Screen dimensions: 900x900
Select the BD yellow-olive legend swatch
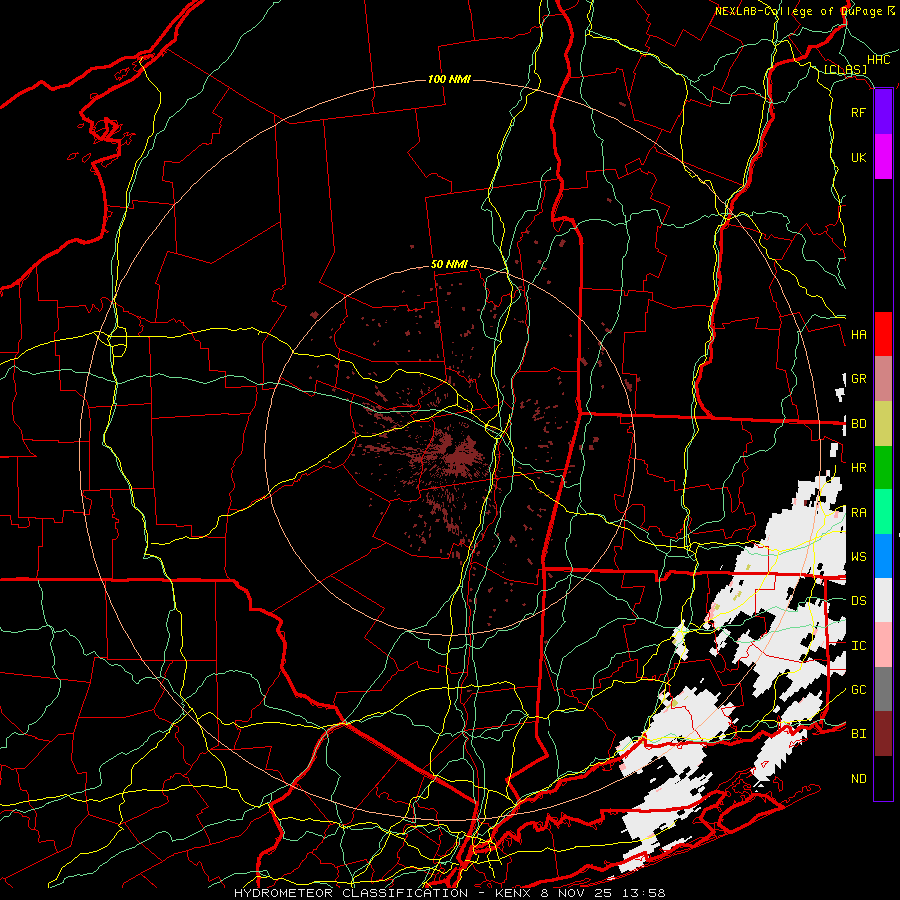(883, 424)
